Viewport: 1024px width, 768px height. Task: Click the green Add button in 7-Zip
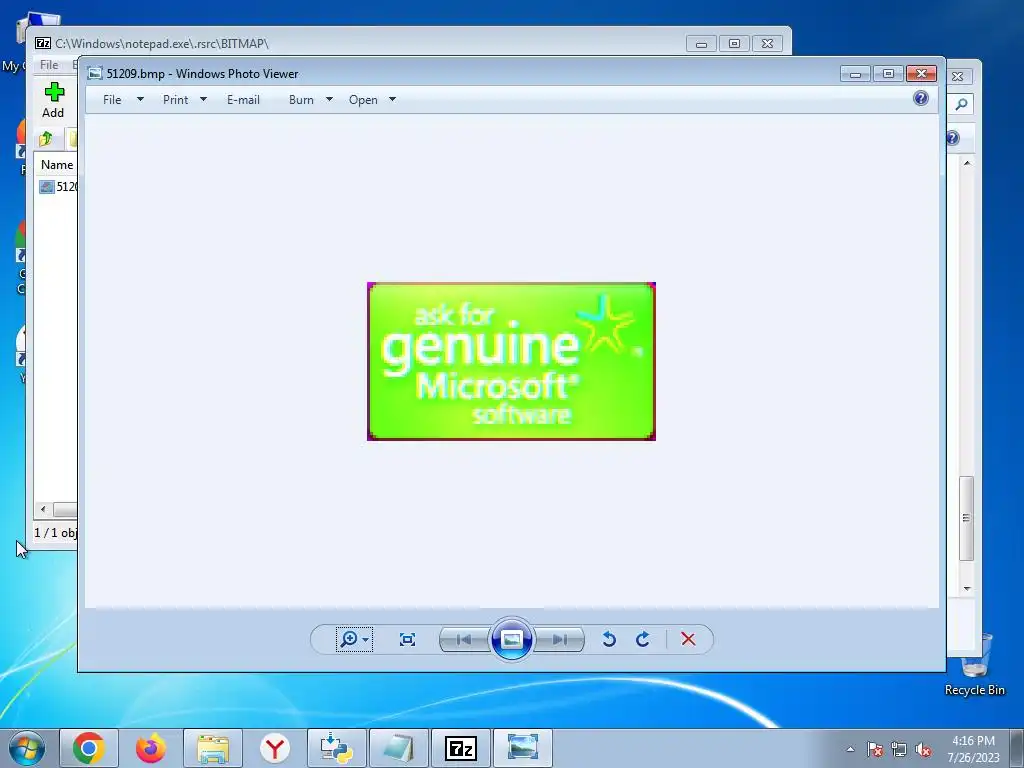[54, 100]
